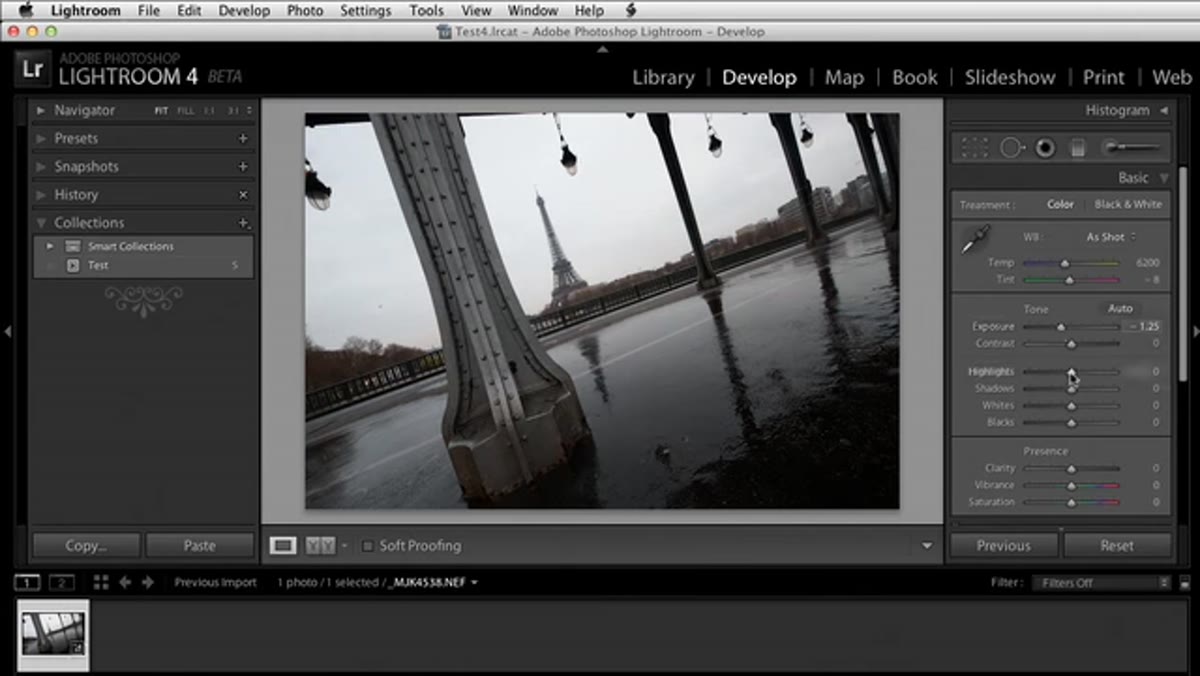Switch to Loupe view in toolbar

tap(284, 545)
